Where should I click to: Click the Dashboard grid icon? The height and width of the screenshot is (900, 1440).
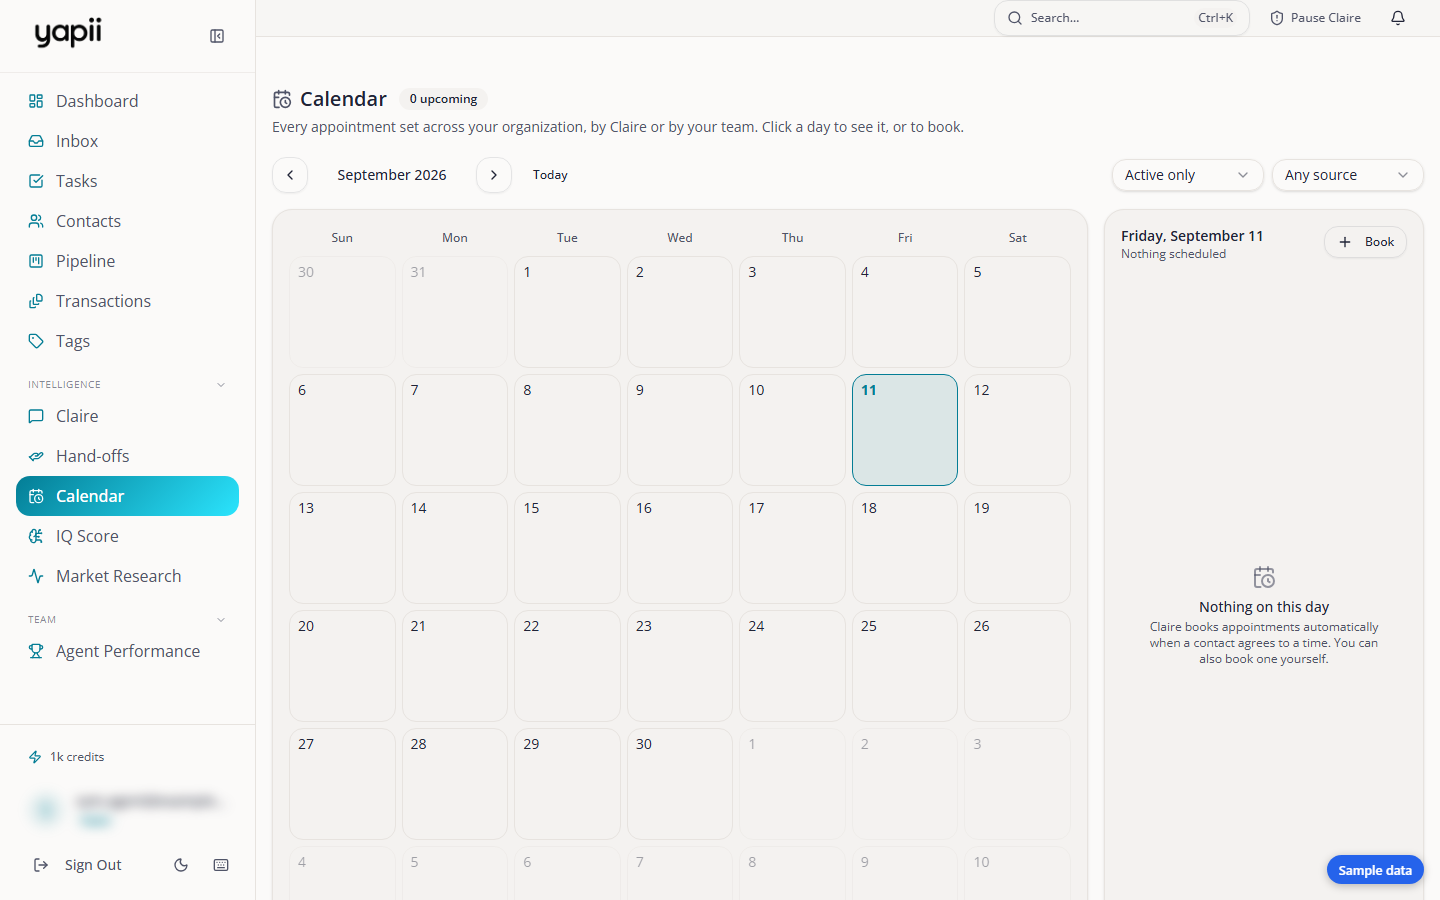coord(36,101)
